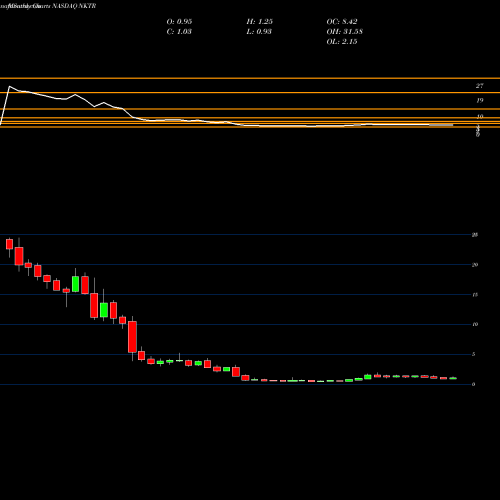Image resolution: width=500 pixels, height=500 pixels.
Task: Click the NASDAQ NKTR chart title
Action: tap(74, 6)
